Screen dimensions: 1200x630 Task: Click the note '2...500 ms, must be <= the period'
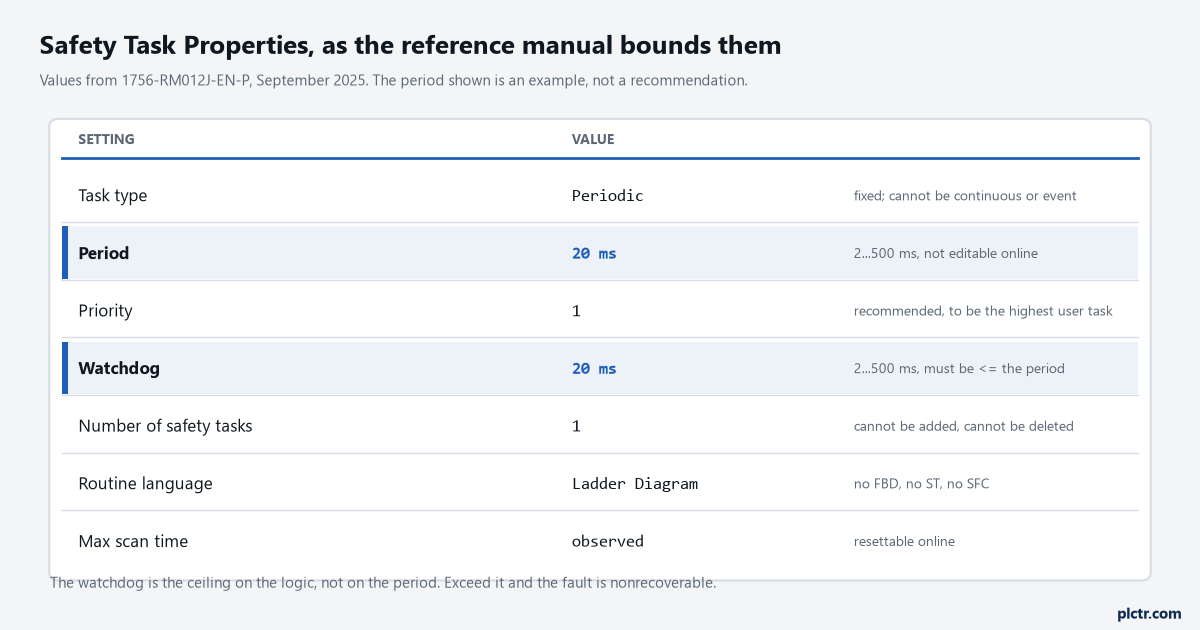tap(959, 369)
